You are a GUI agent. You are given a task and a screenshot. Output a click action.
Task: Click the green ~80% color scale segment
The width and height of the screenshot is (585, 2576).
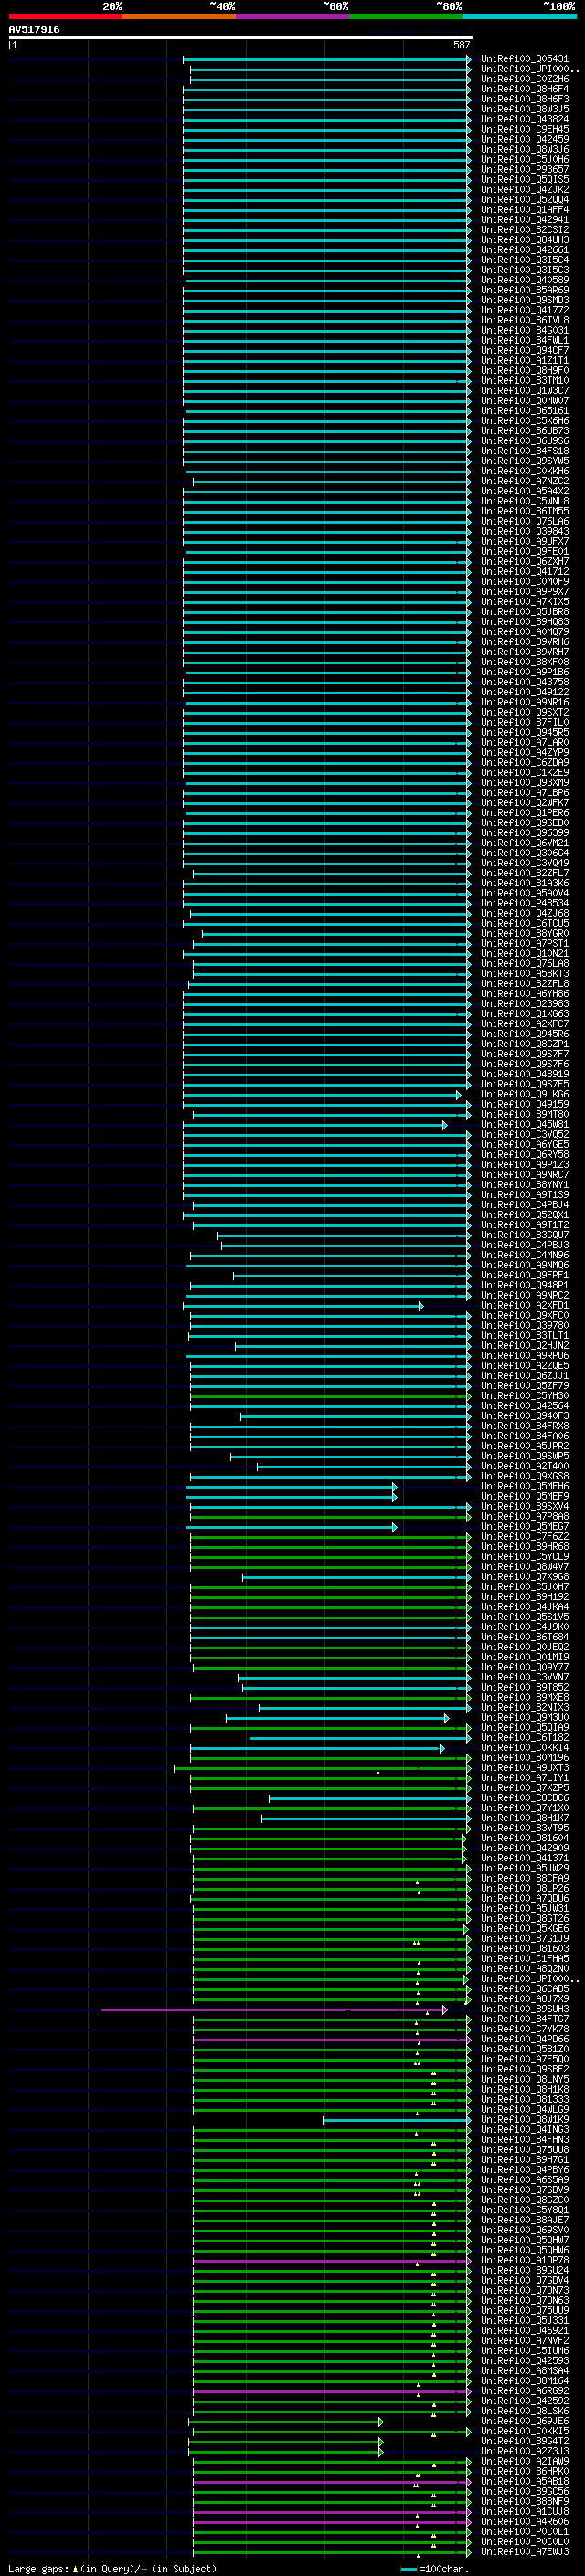tap(406, 16)
